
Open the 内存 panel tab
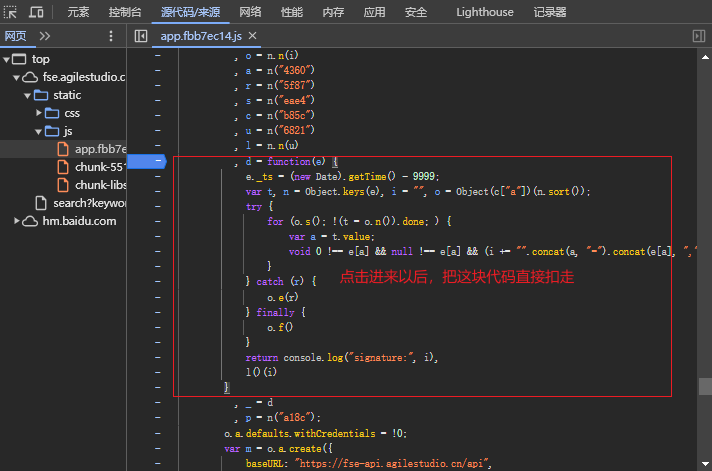[x=333, y=12]
